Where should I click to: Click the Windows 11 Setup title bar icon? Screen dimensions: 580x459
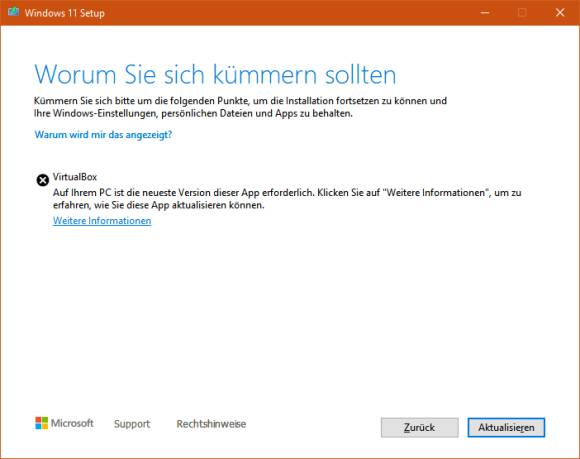pyautogui.click(x=14, y=12)
